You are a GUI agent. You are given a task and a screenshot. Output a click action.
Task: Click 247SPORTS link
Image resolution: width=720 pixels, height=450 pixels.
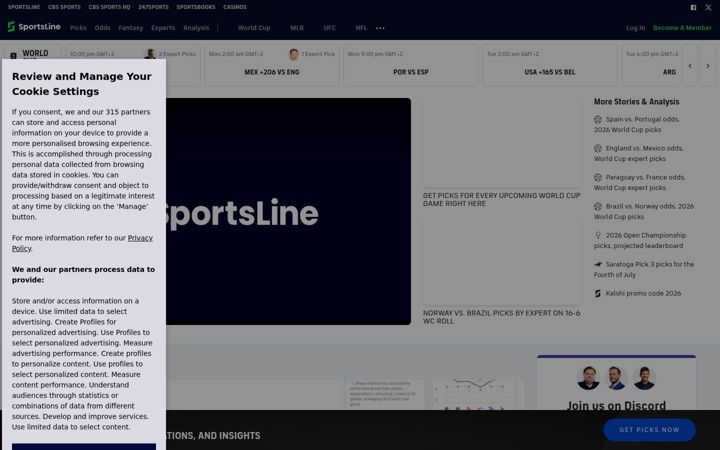coord(153,7)
